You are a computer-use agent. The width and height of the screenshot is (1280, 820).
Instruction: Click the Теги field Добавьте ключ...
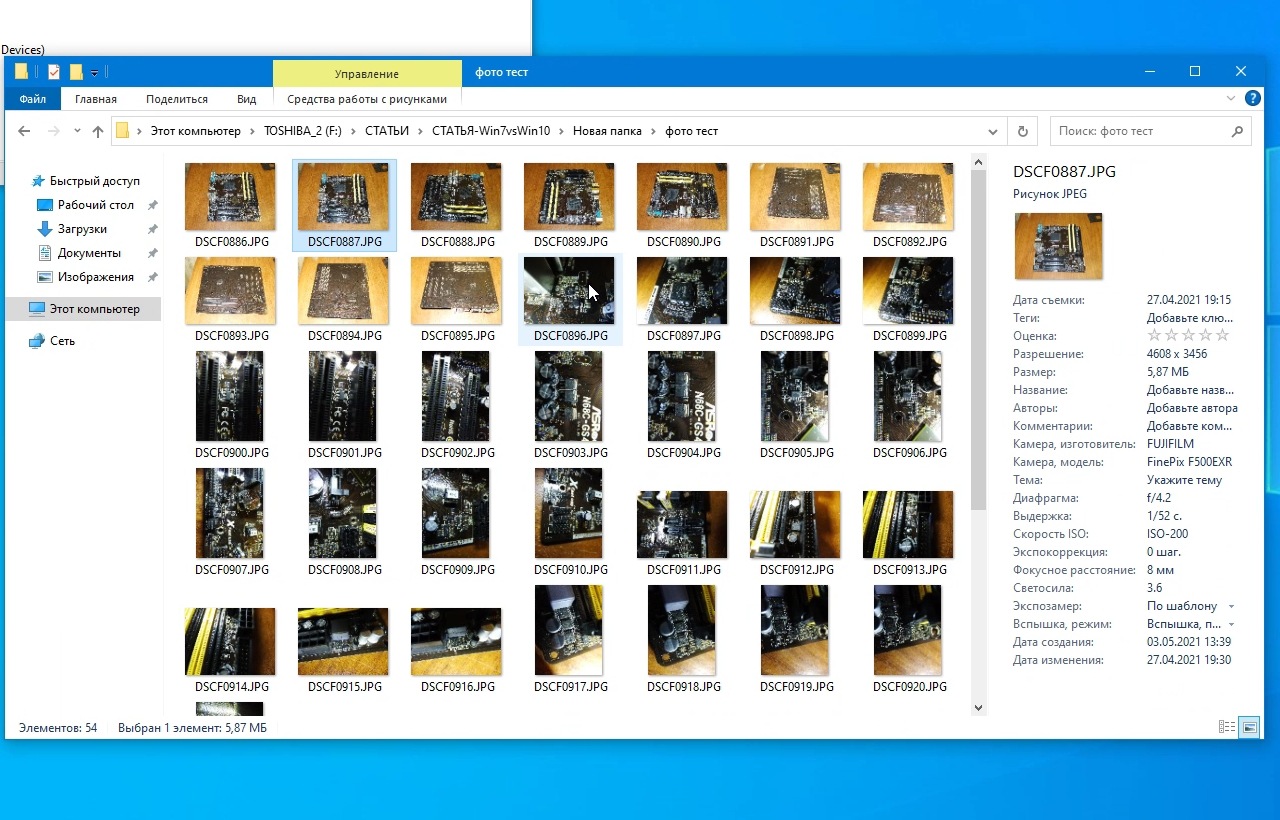pos(1189,318)
